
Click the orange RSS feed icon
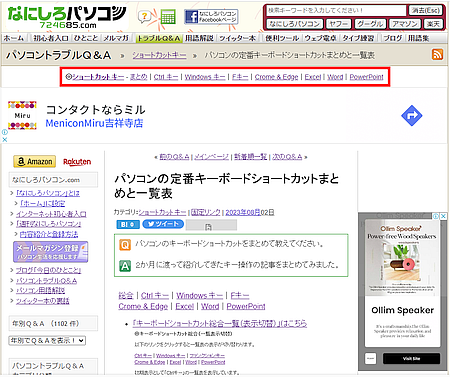pos(437,54)
